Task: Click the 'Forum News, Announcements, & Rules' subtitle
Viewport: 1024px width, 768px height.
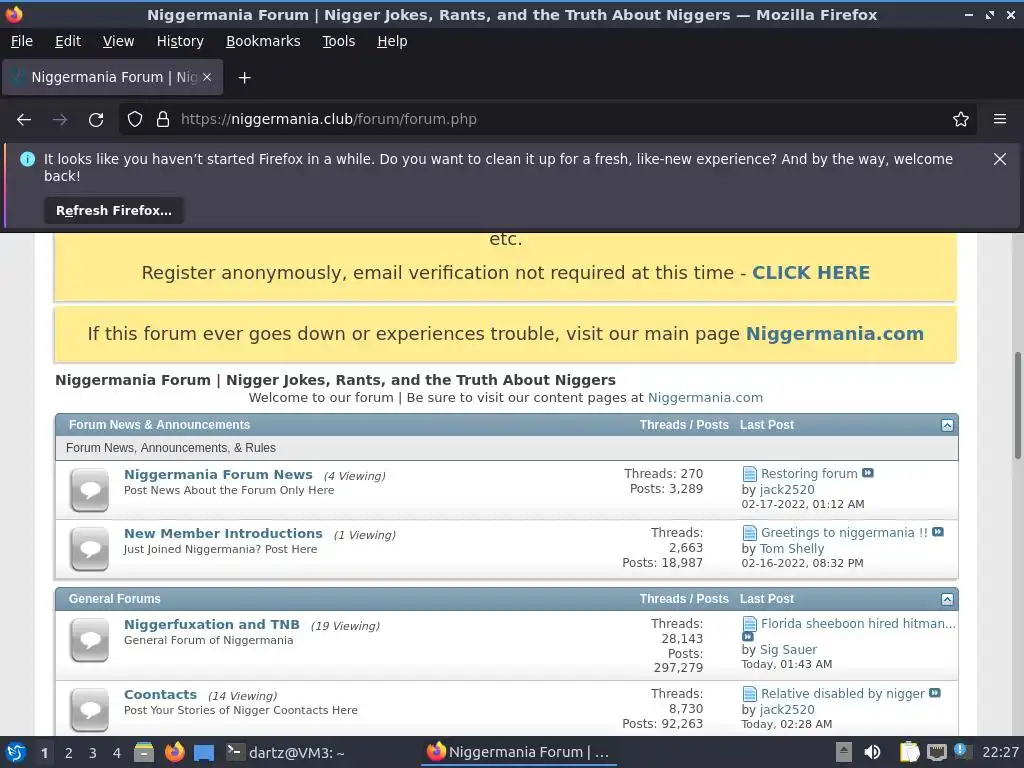Action: (x=171, y=448)
